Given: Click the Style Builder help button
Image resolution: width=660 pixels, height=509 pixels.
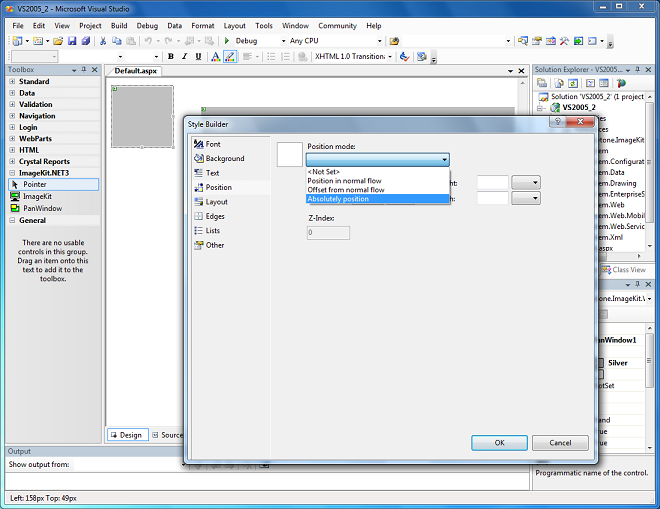Looking at the screenshot, I should coord(558,122).
